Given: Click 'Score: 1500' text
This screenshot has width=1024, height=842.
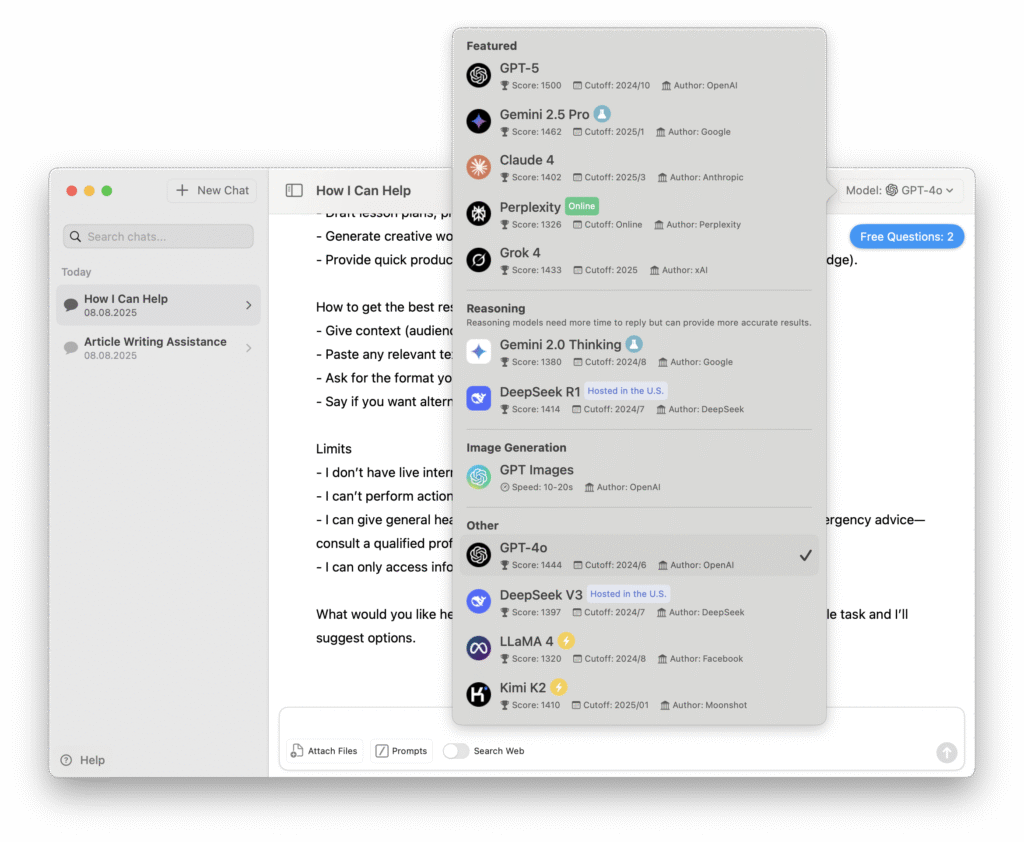Looking at the screenshot, I should tap(536, 86).
